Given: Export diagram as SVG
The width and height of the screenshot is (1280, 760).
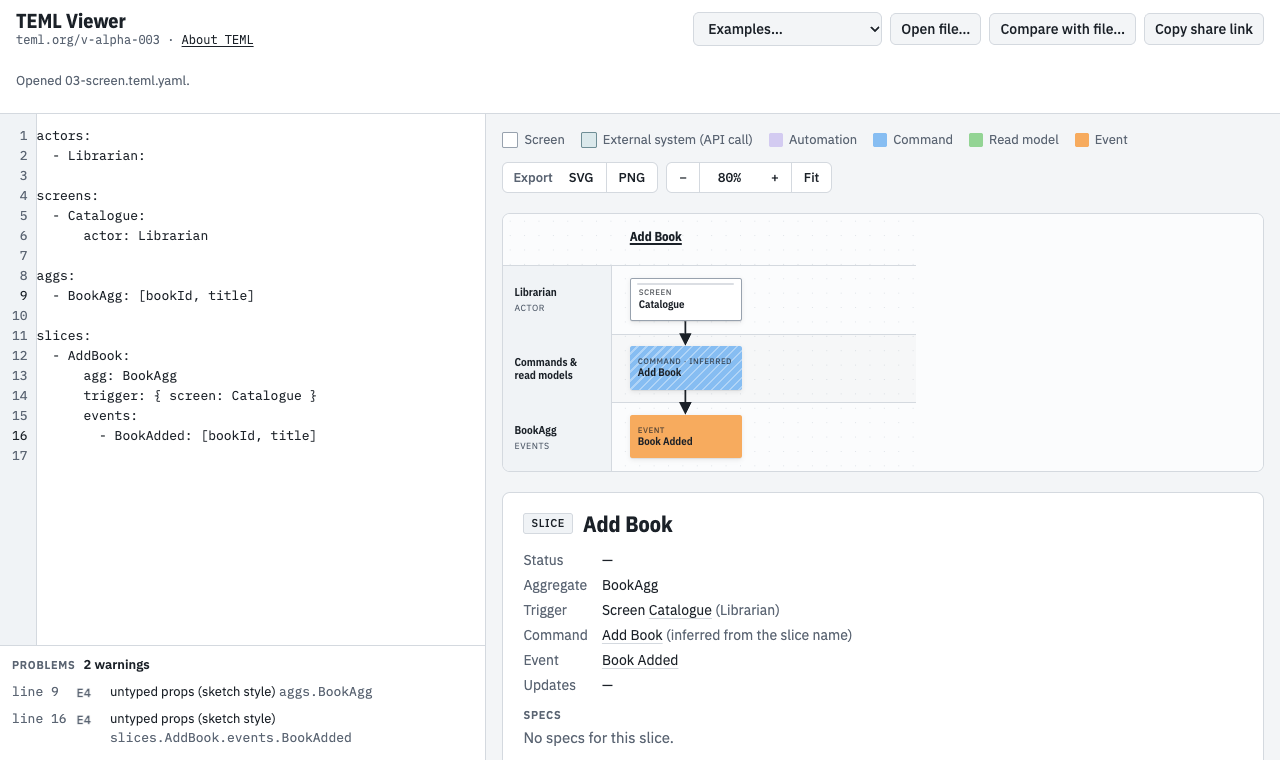Looking at the screenshot, I should (x=581, y=177).
